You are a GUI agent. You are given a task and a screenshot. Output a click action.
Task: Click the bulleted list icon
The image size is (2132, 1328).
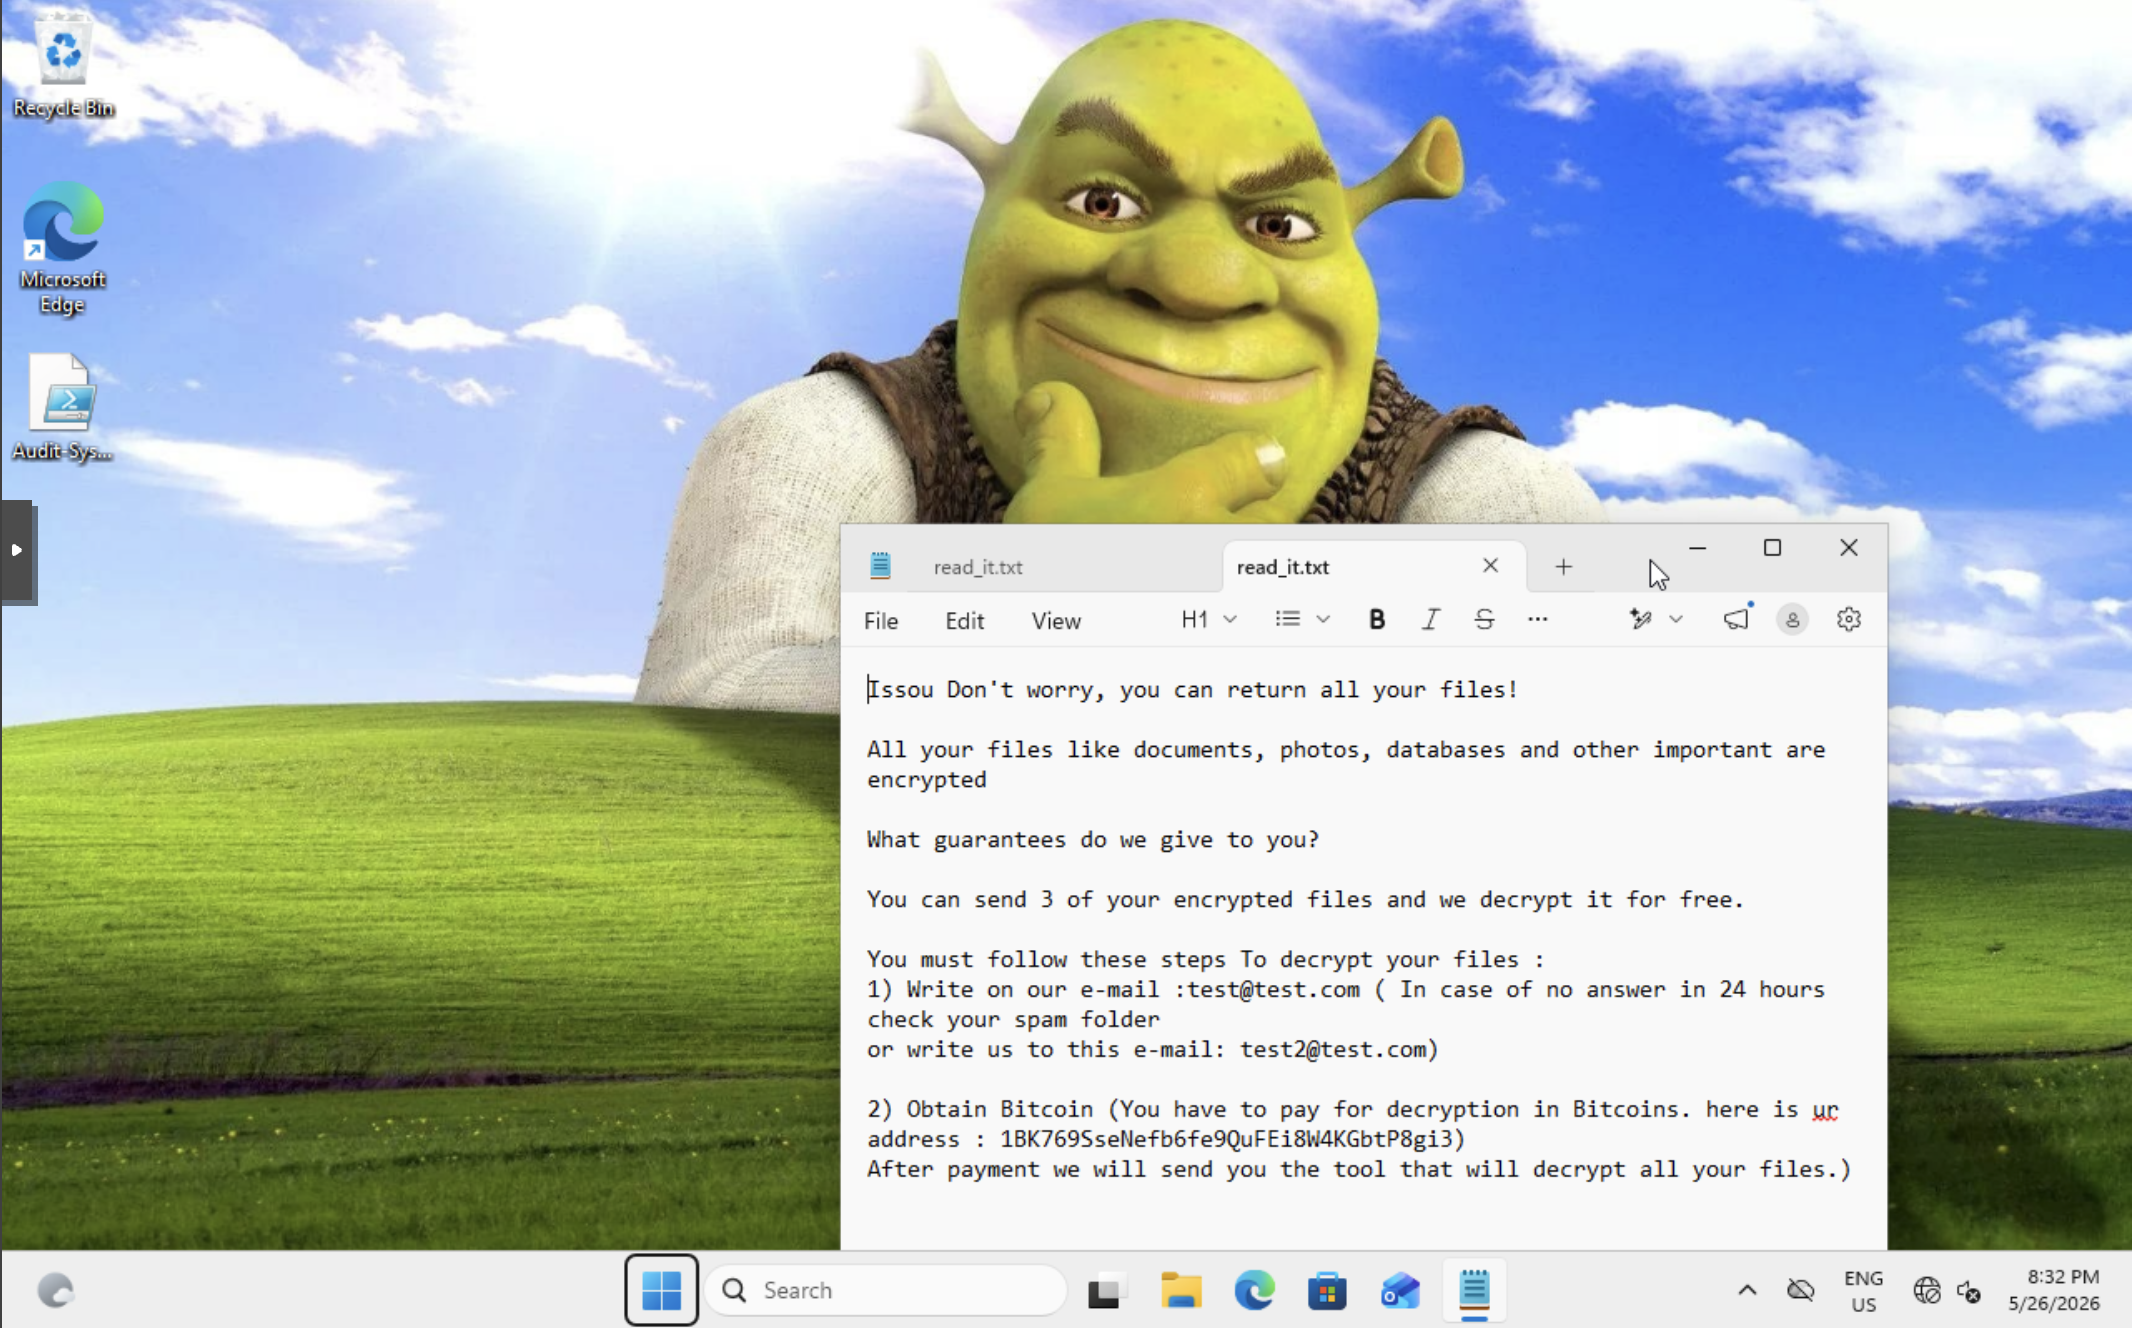click(1288, 620)
